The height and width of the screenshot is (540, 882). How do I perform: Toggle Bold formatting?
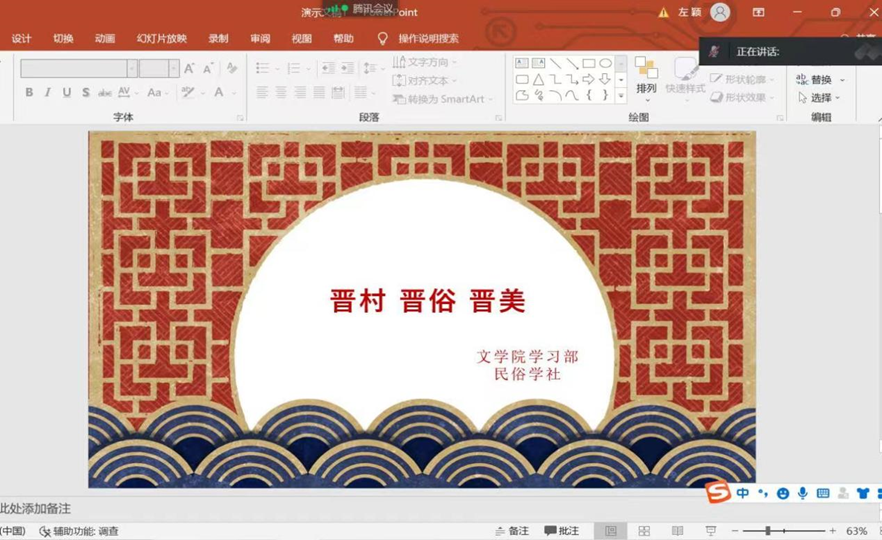pyautogui.click(x=29, y=93)
